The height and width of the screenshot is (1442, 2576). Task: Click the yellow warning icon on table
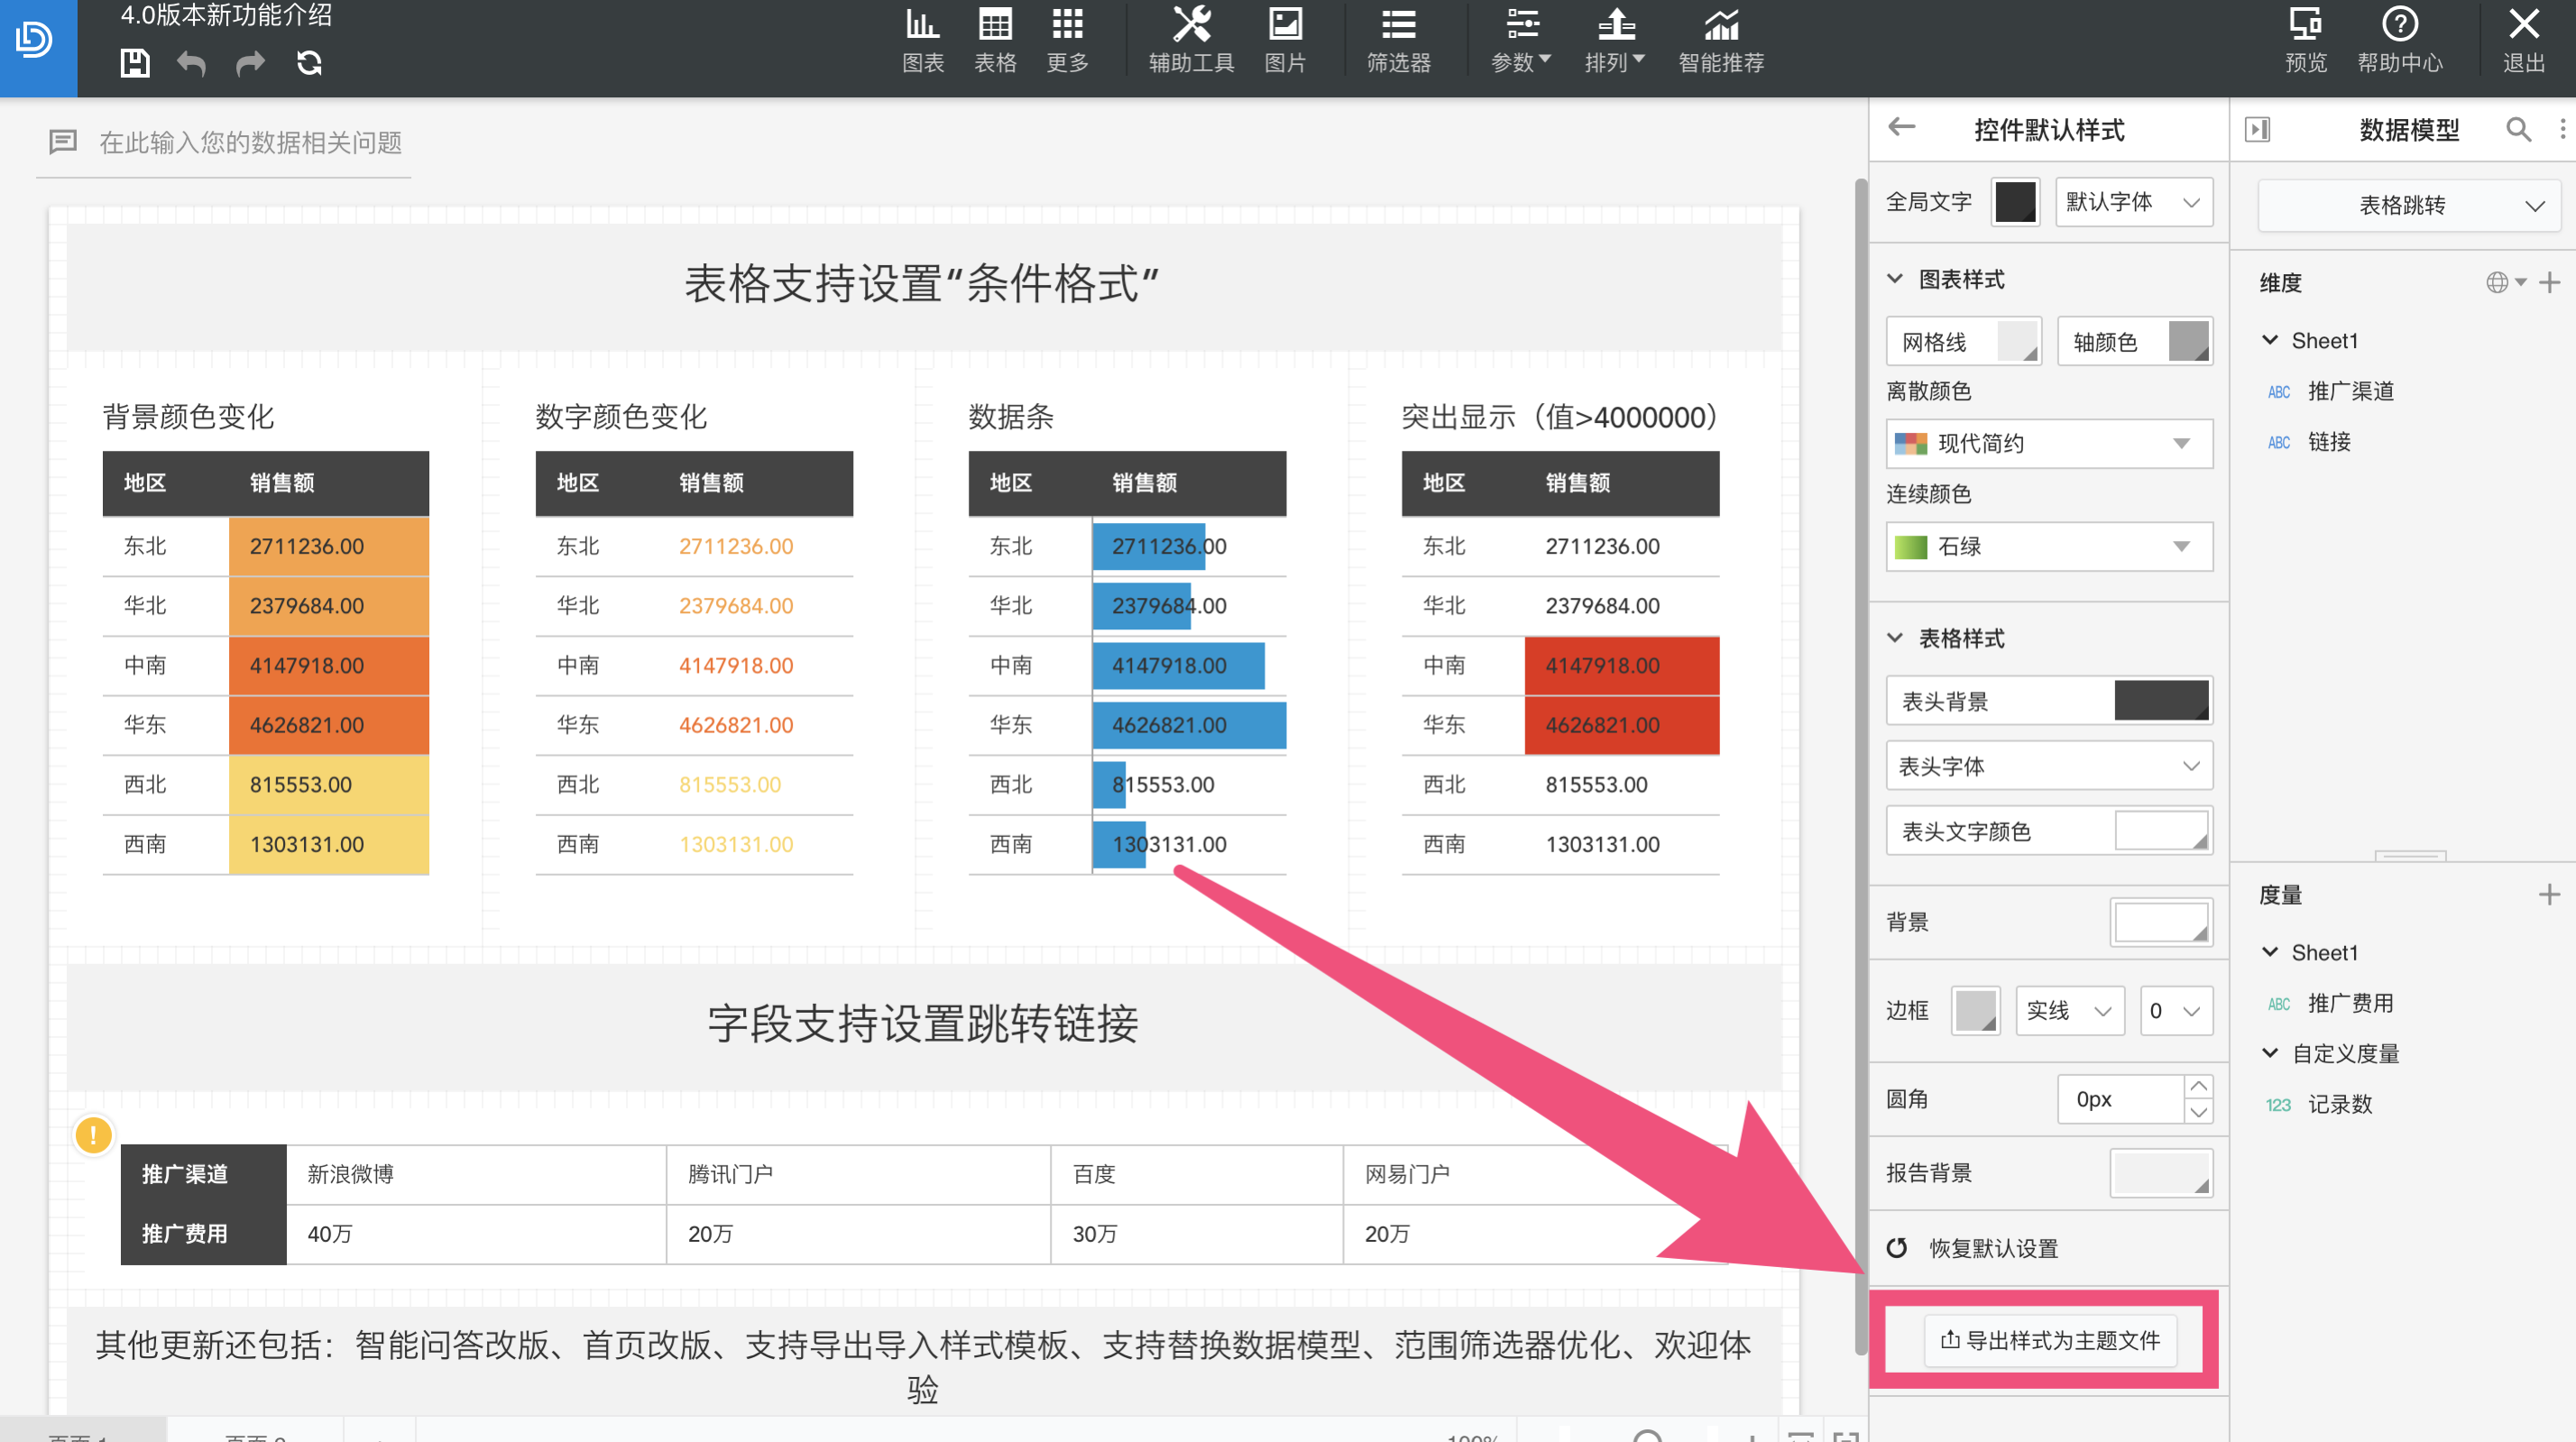[94, 1135]
